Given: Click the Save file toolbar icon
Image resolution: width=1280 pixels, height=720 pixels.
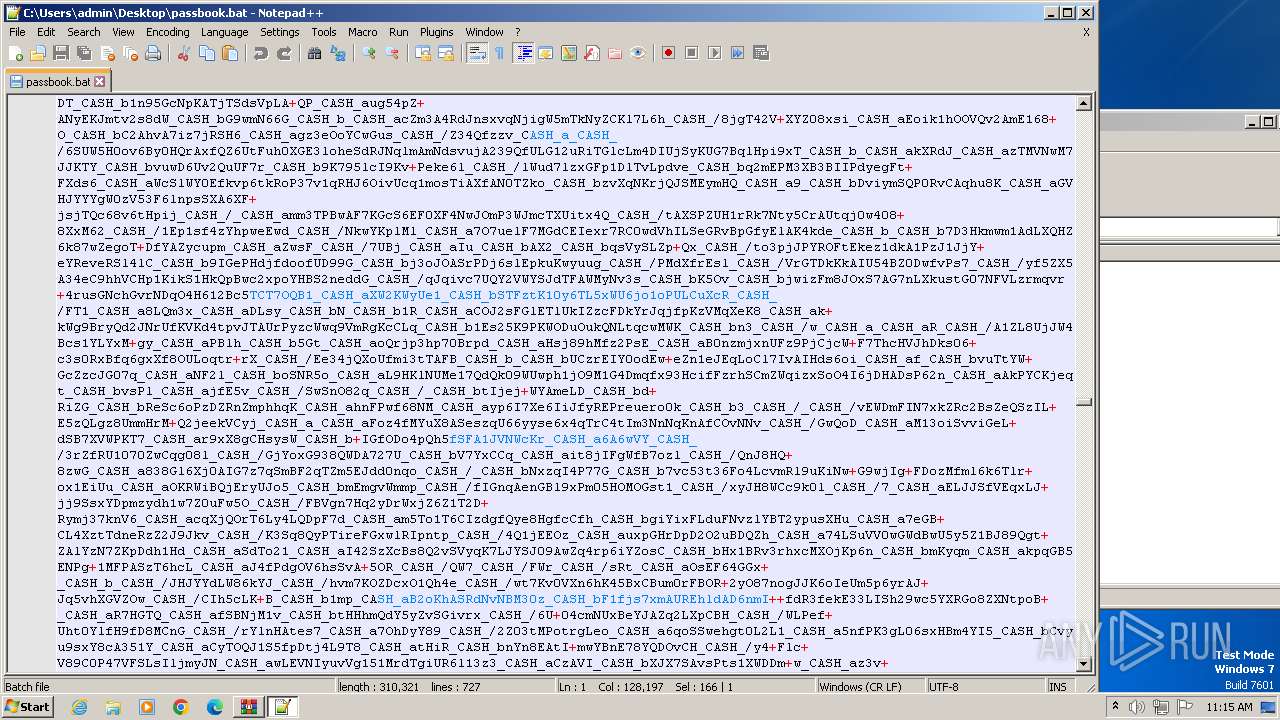Looking at the screenshot, I should coord(60,53).
